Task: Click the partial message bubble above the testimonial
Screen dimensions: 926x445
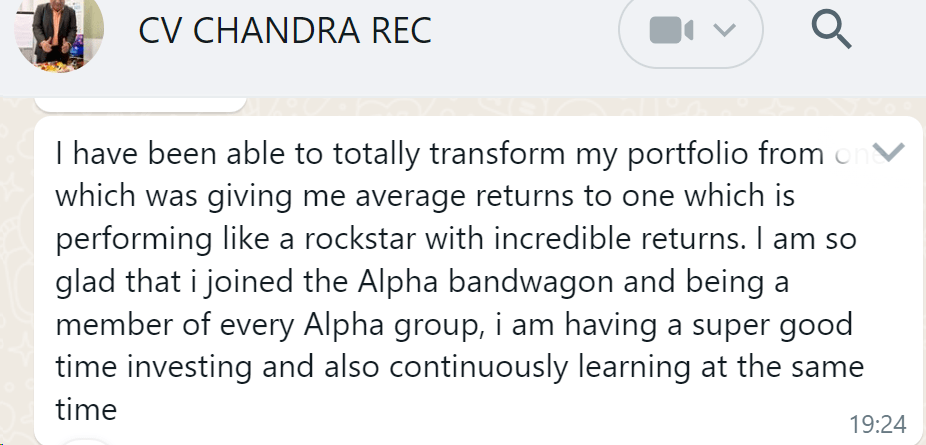Action: click(140, 103)
